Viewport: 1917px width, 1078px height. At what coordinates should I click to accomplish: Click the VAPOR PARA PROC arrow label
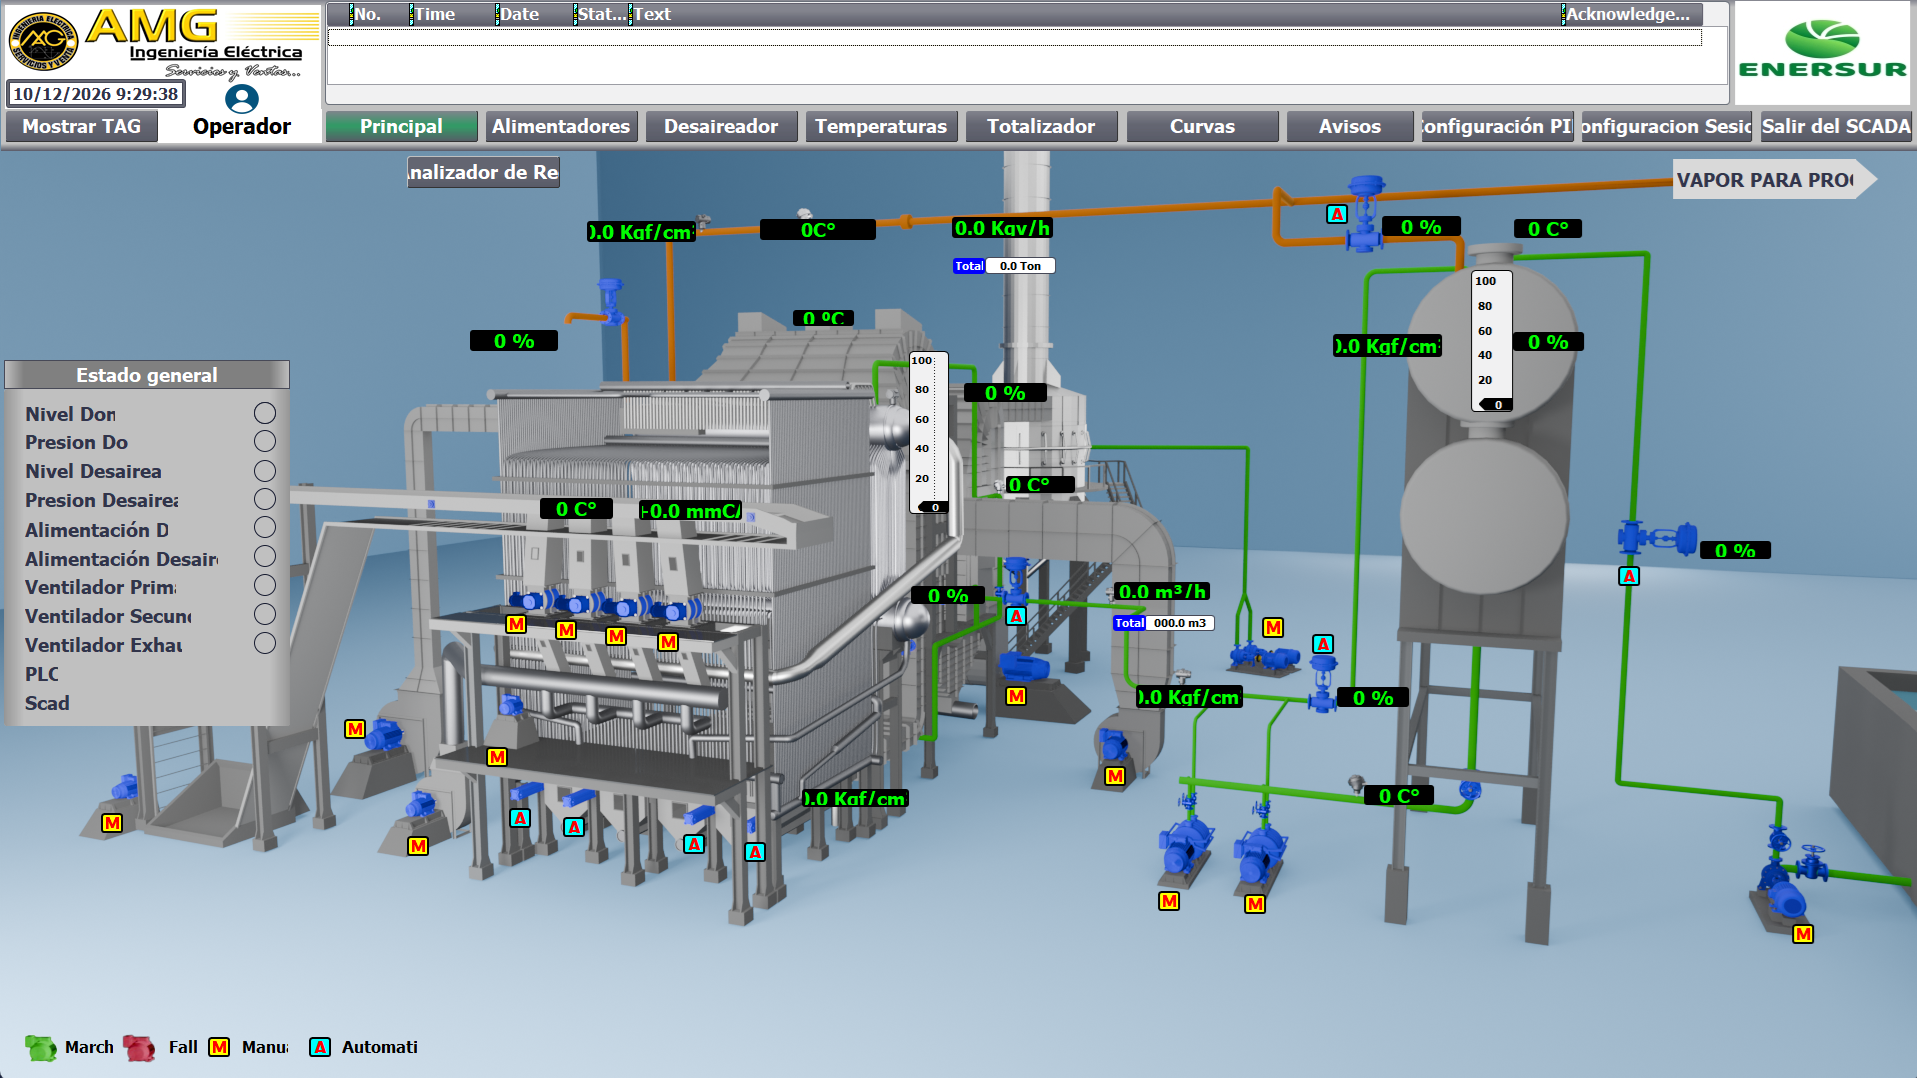[x=1774, y=180]
